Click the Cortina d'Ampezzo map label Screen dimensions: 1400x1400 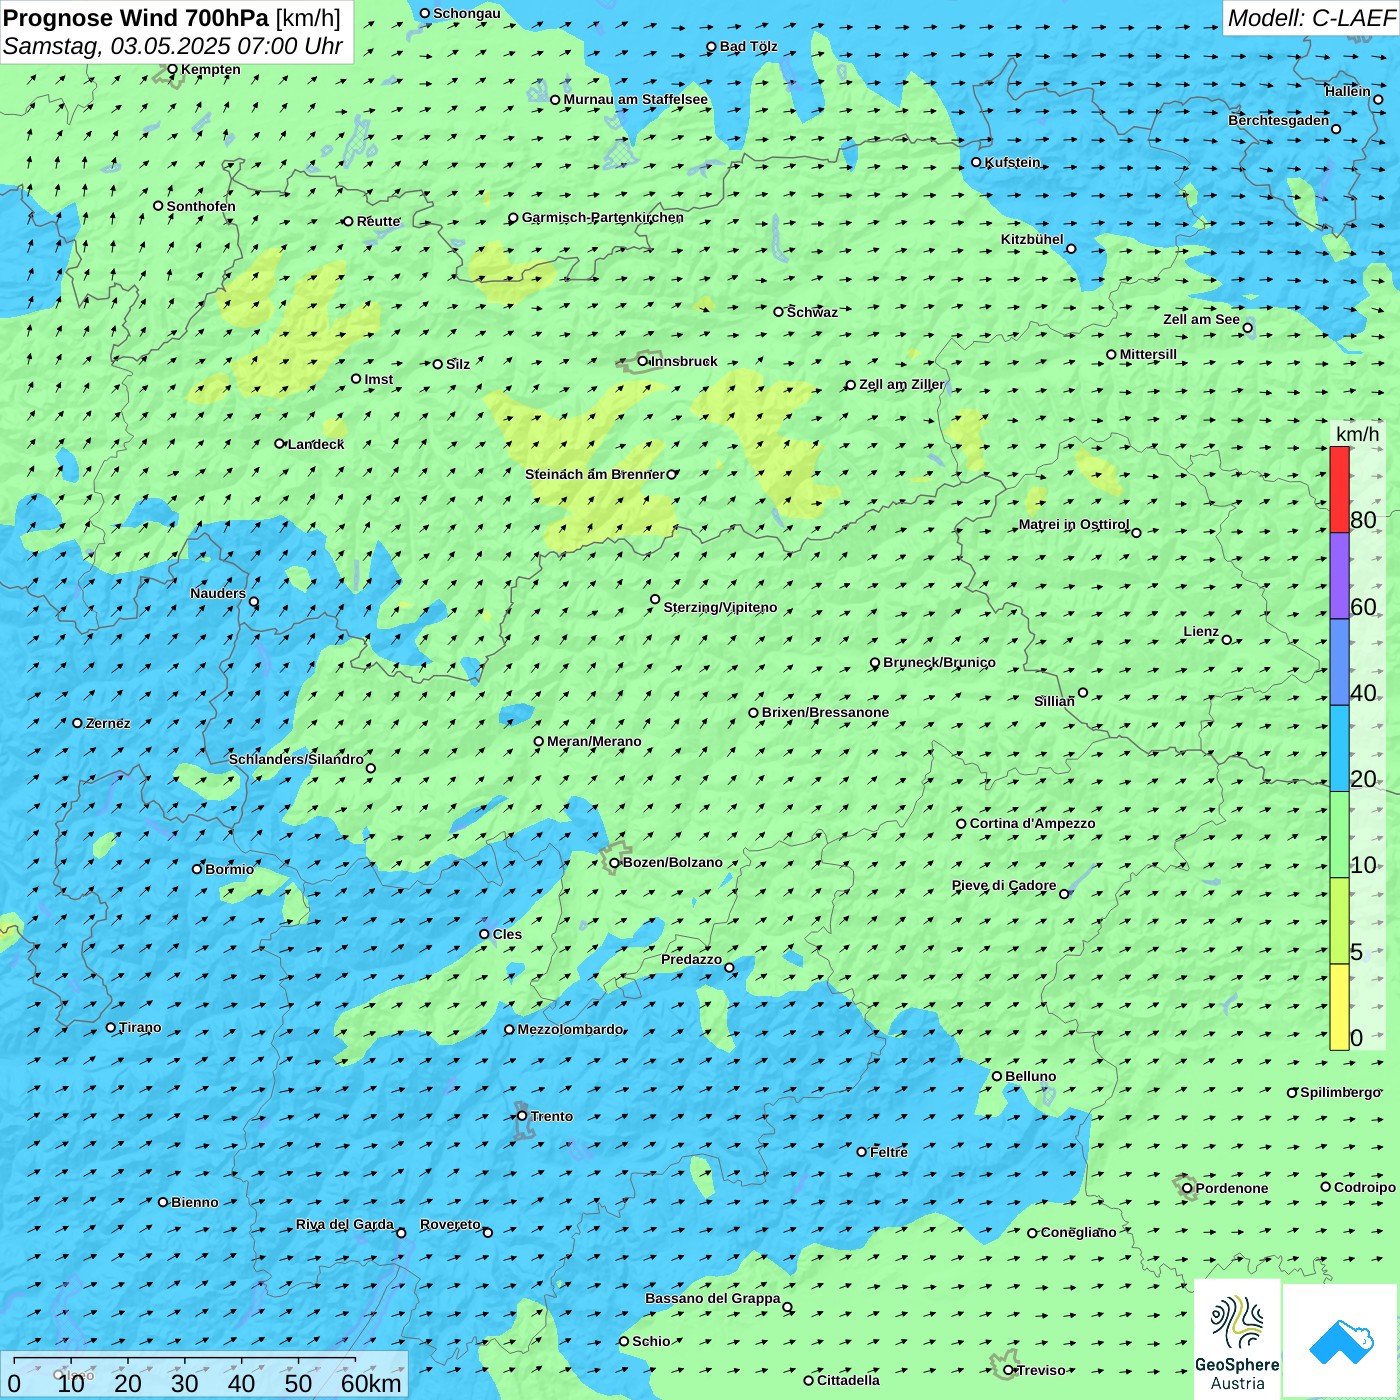1032,823
